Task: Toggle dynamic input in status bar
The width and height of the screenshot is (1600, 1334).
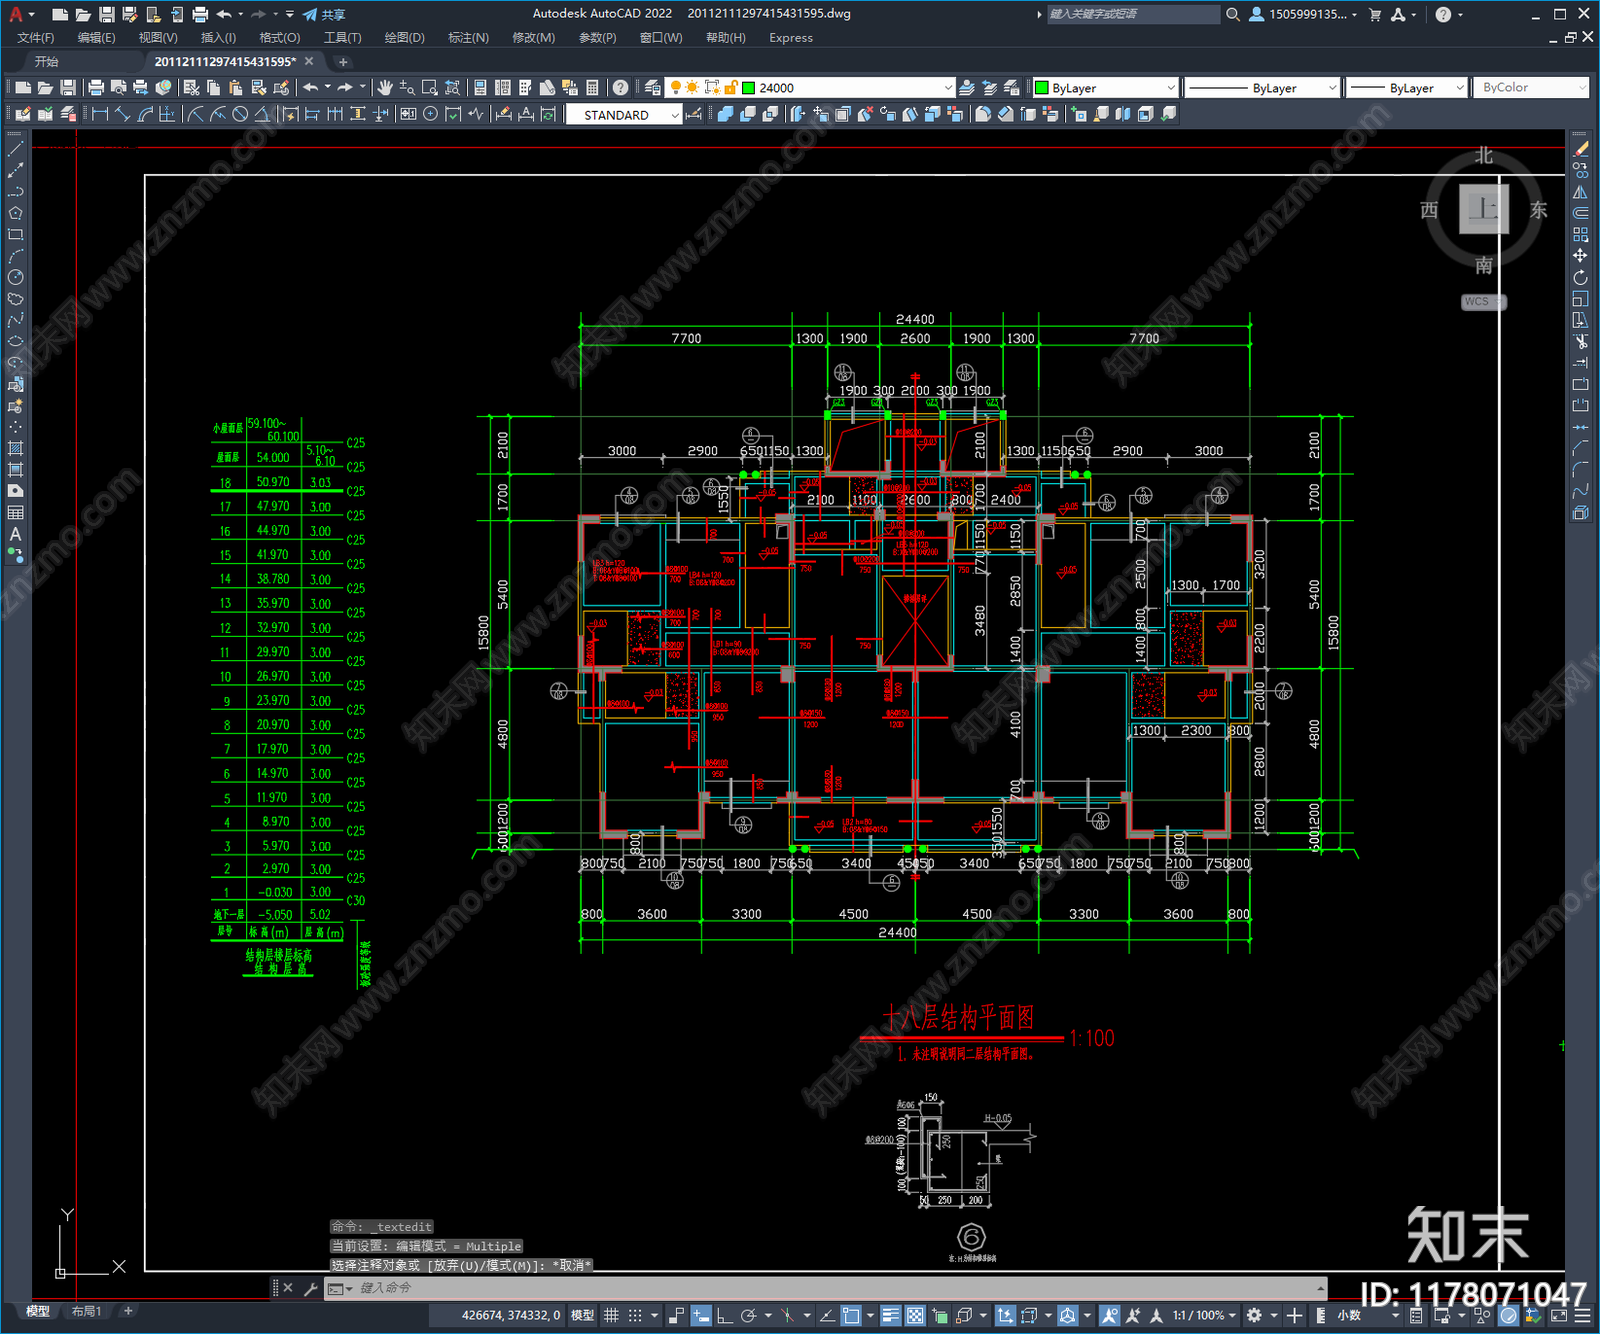Action: (701, 1316)
